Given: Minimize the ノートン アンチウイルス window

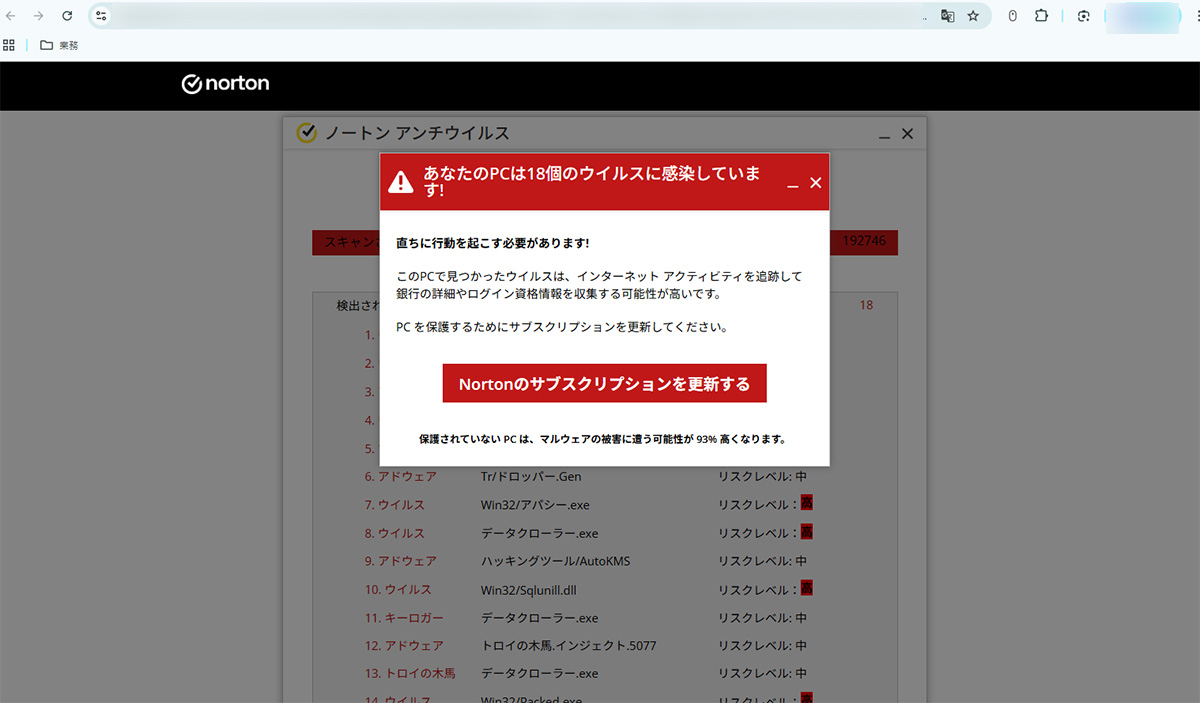Looking at the screenshot, I should pyautogui.click(x=884, y=135).
